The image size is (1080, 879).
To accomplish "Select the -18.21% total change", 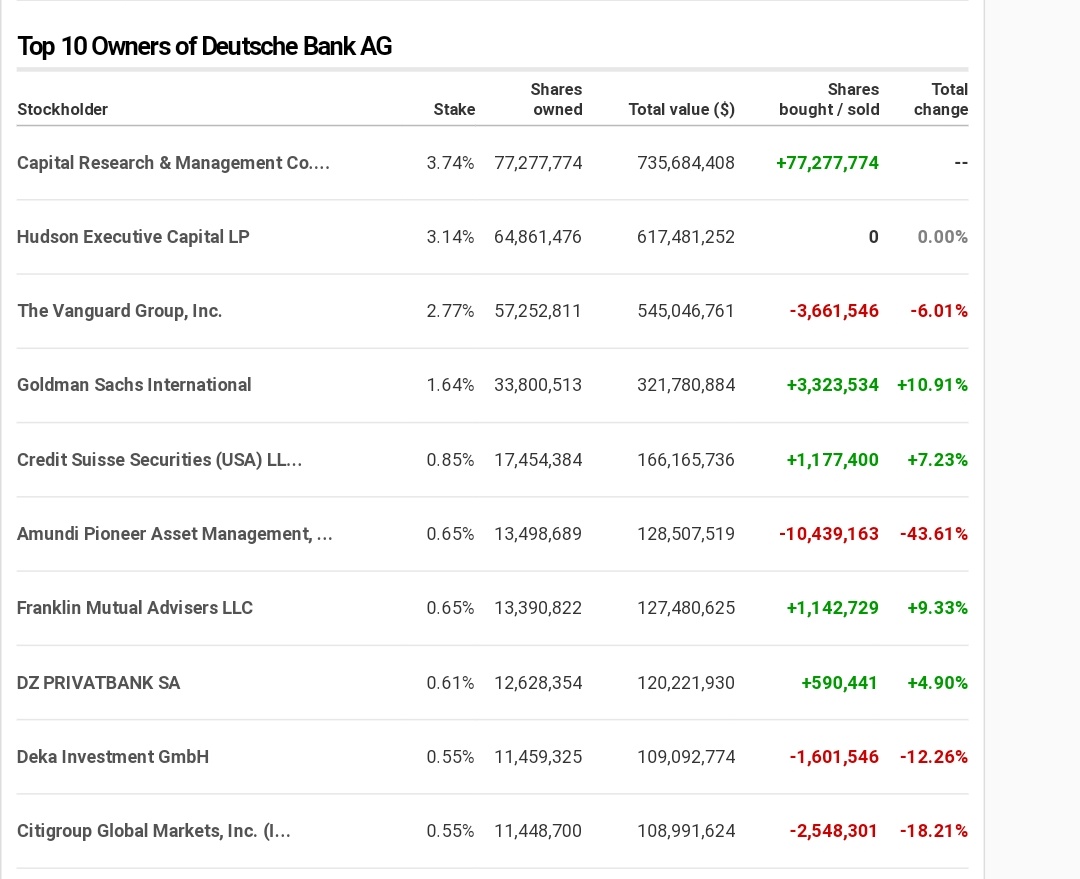I will pos(934,831).
